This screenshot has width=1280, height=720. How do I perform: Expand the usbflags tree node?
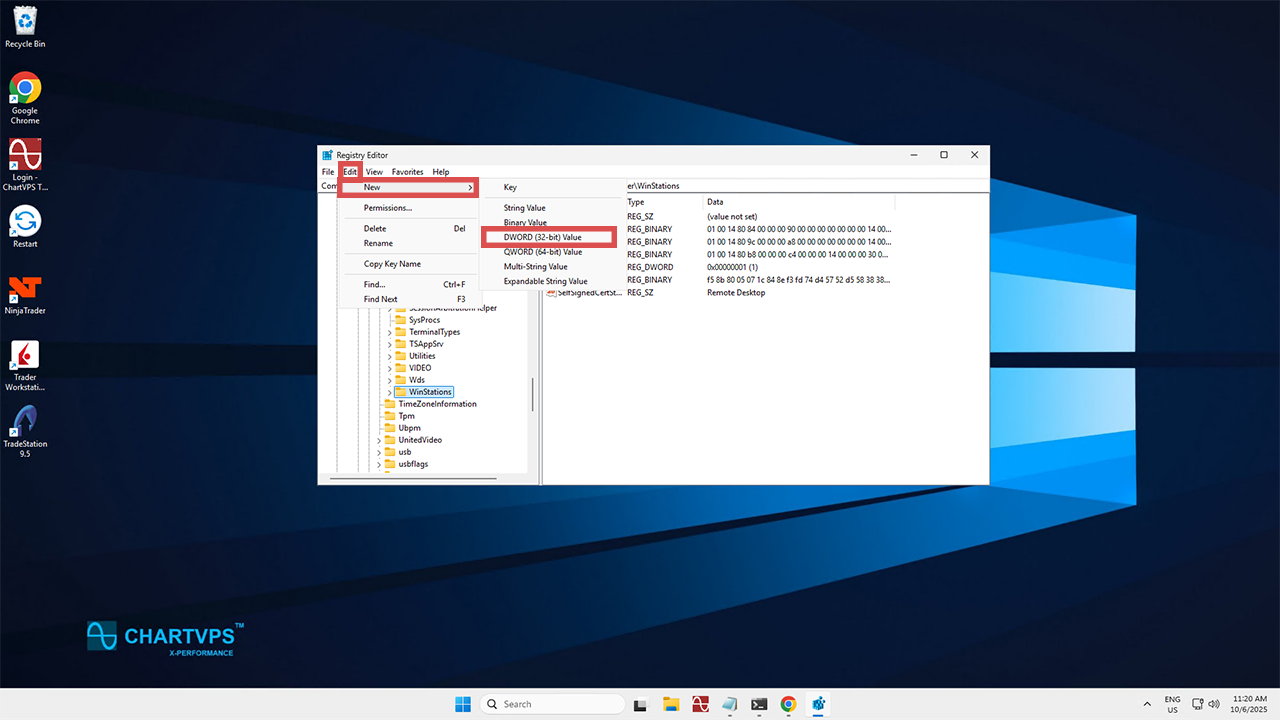click(379, 464)
